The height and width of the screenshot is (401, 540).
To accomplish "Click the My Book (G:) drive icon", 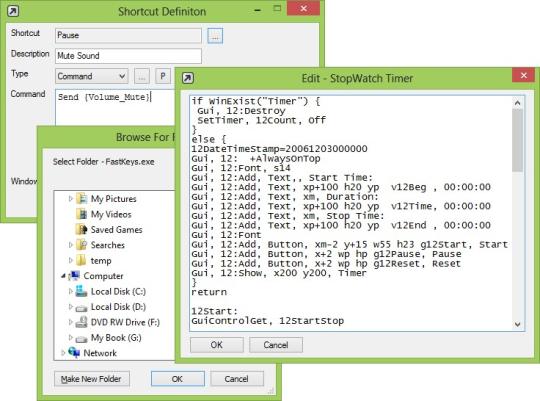I will pyautogui.click(x=82, y=338).
